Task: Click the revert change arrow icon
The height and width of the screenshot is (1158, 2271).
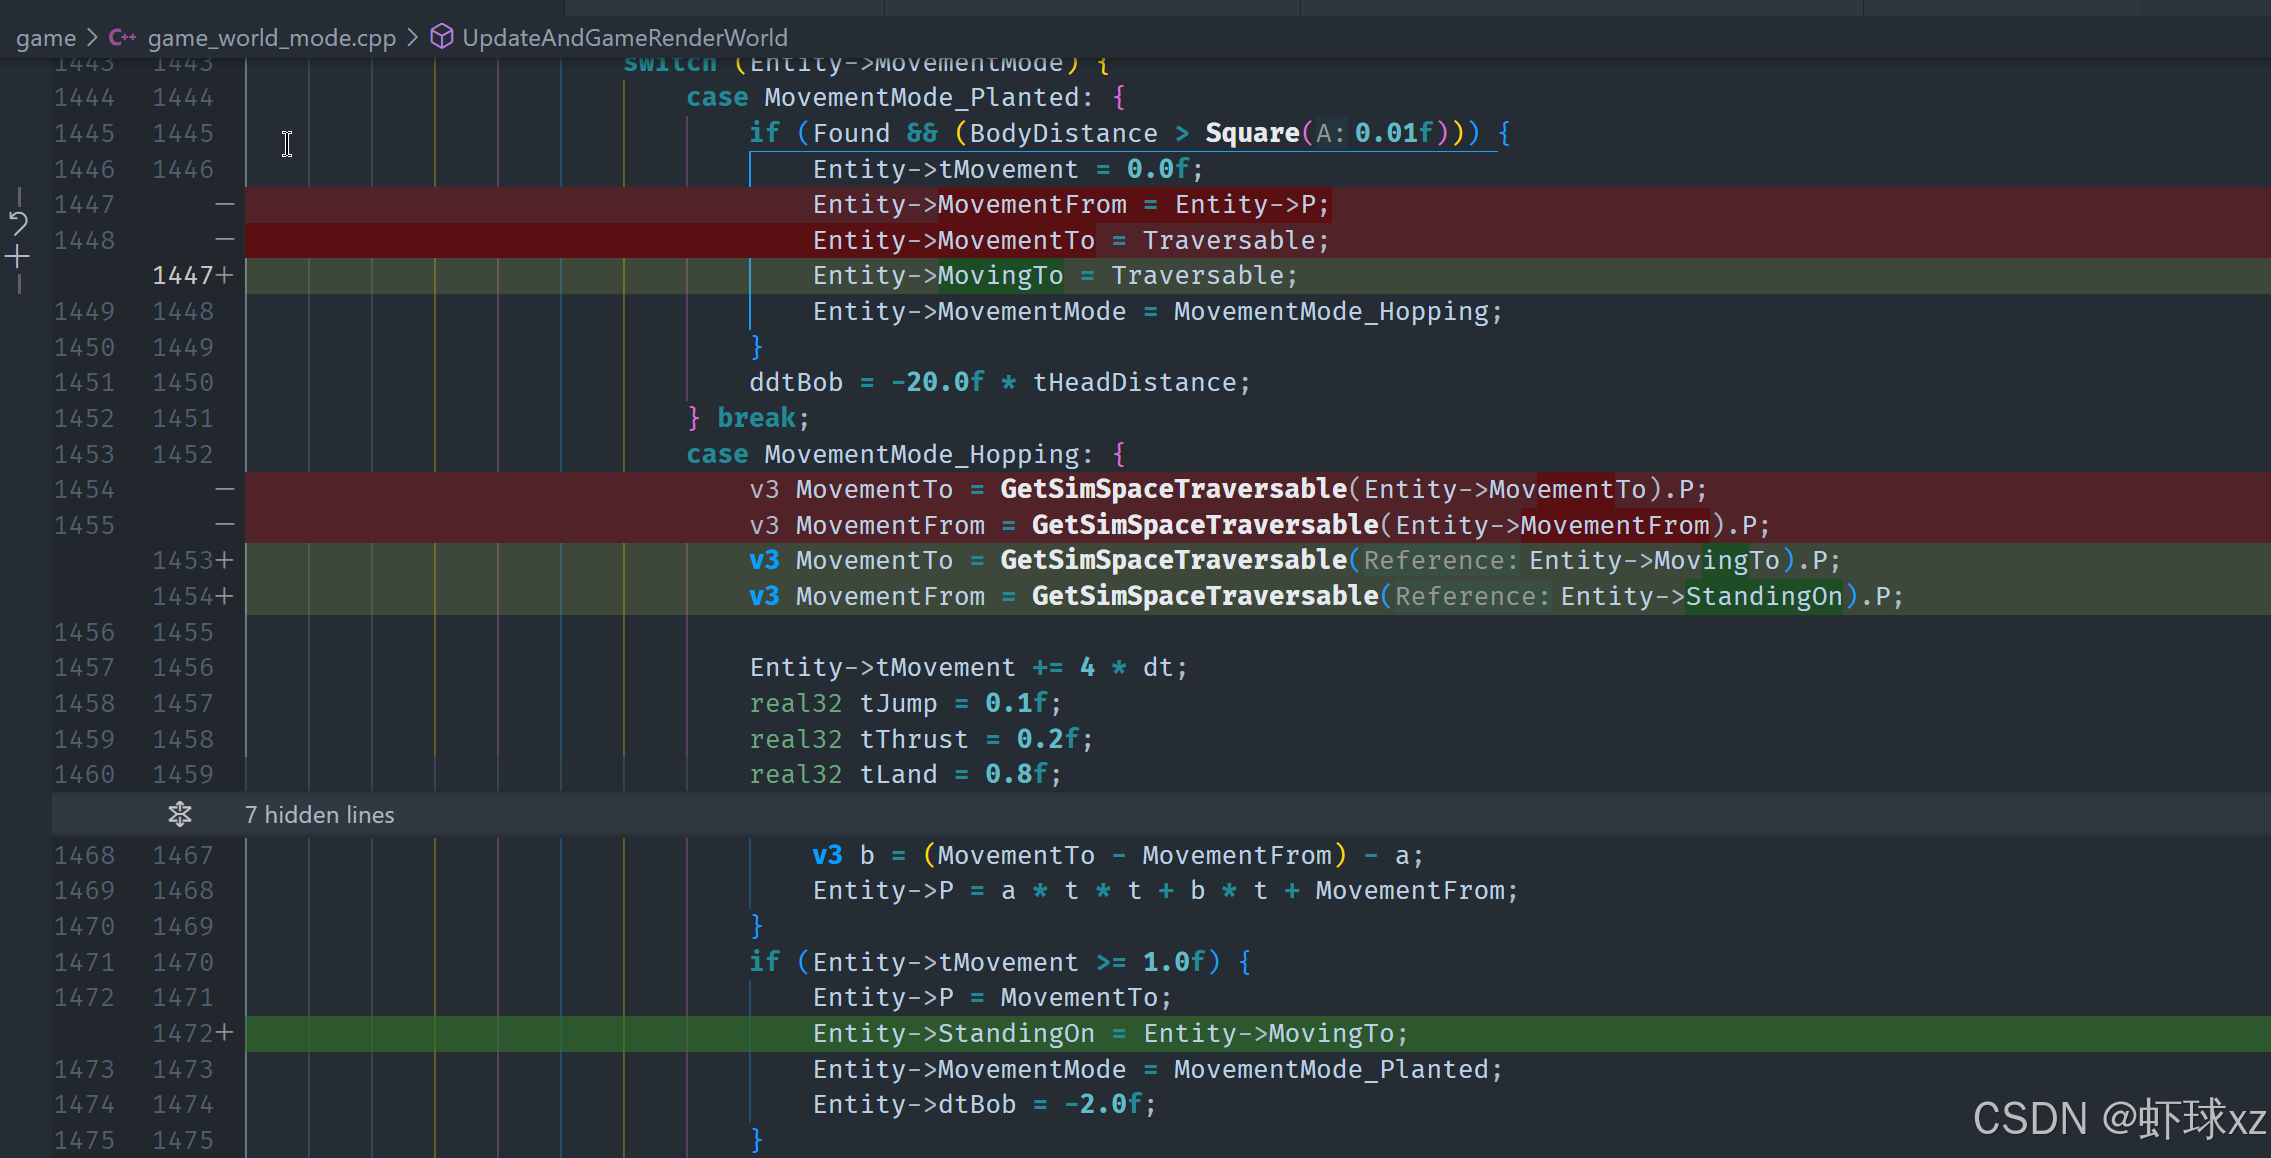Action: pos(18,222)
